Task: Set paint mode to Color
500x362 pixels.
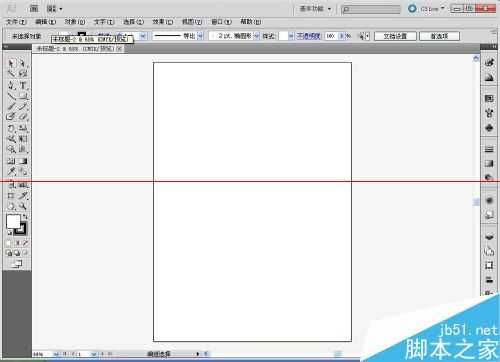Action: [x=9, y=243]
